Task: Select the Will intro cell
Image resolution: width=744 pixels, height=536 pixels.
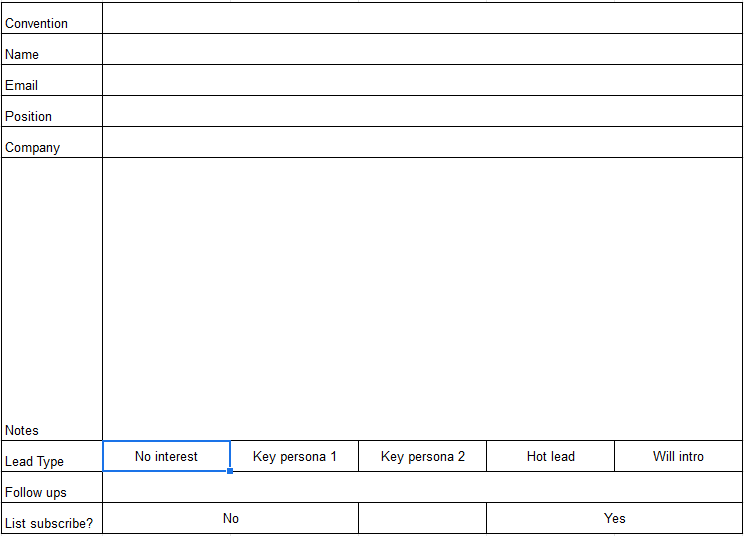Action: (679, 456)
